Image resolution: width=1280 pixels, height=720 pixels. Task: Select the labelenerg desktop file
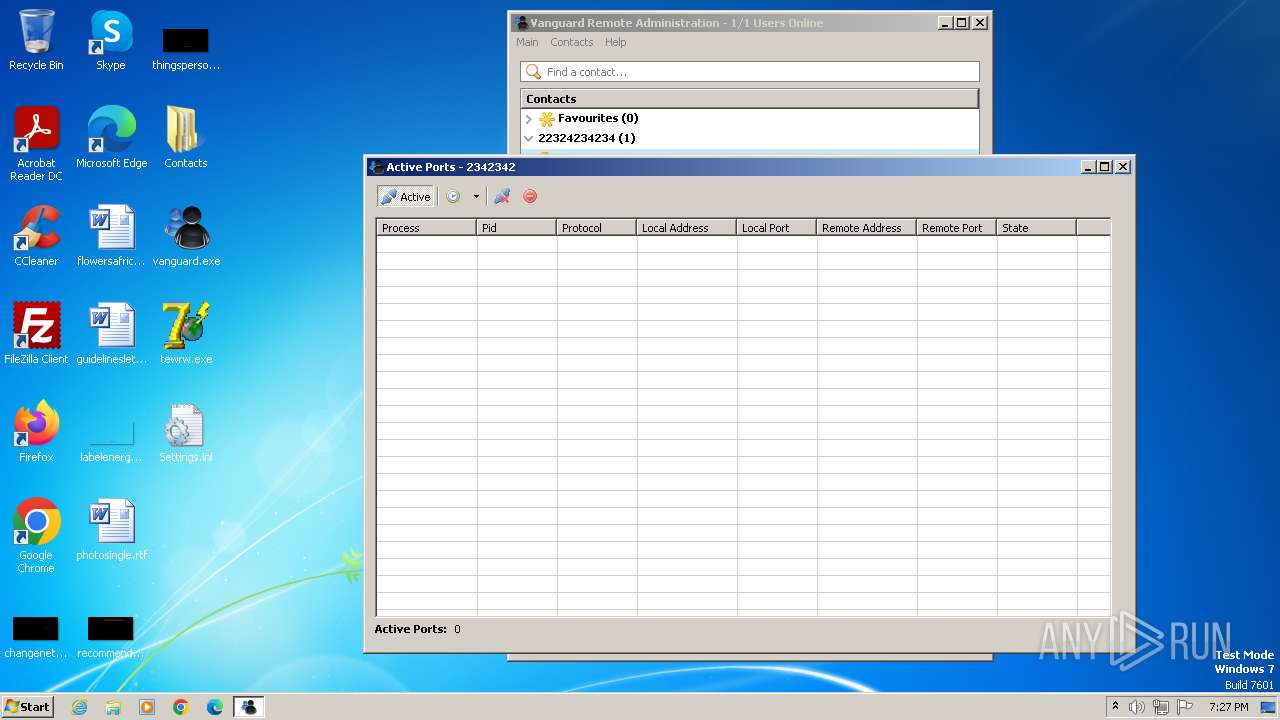[x=111, y=440]
